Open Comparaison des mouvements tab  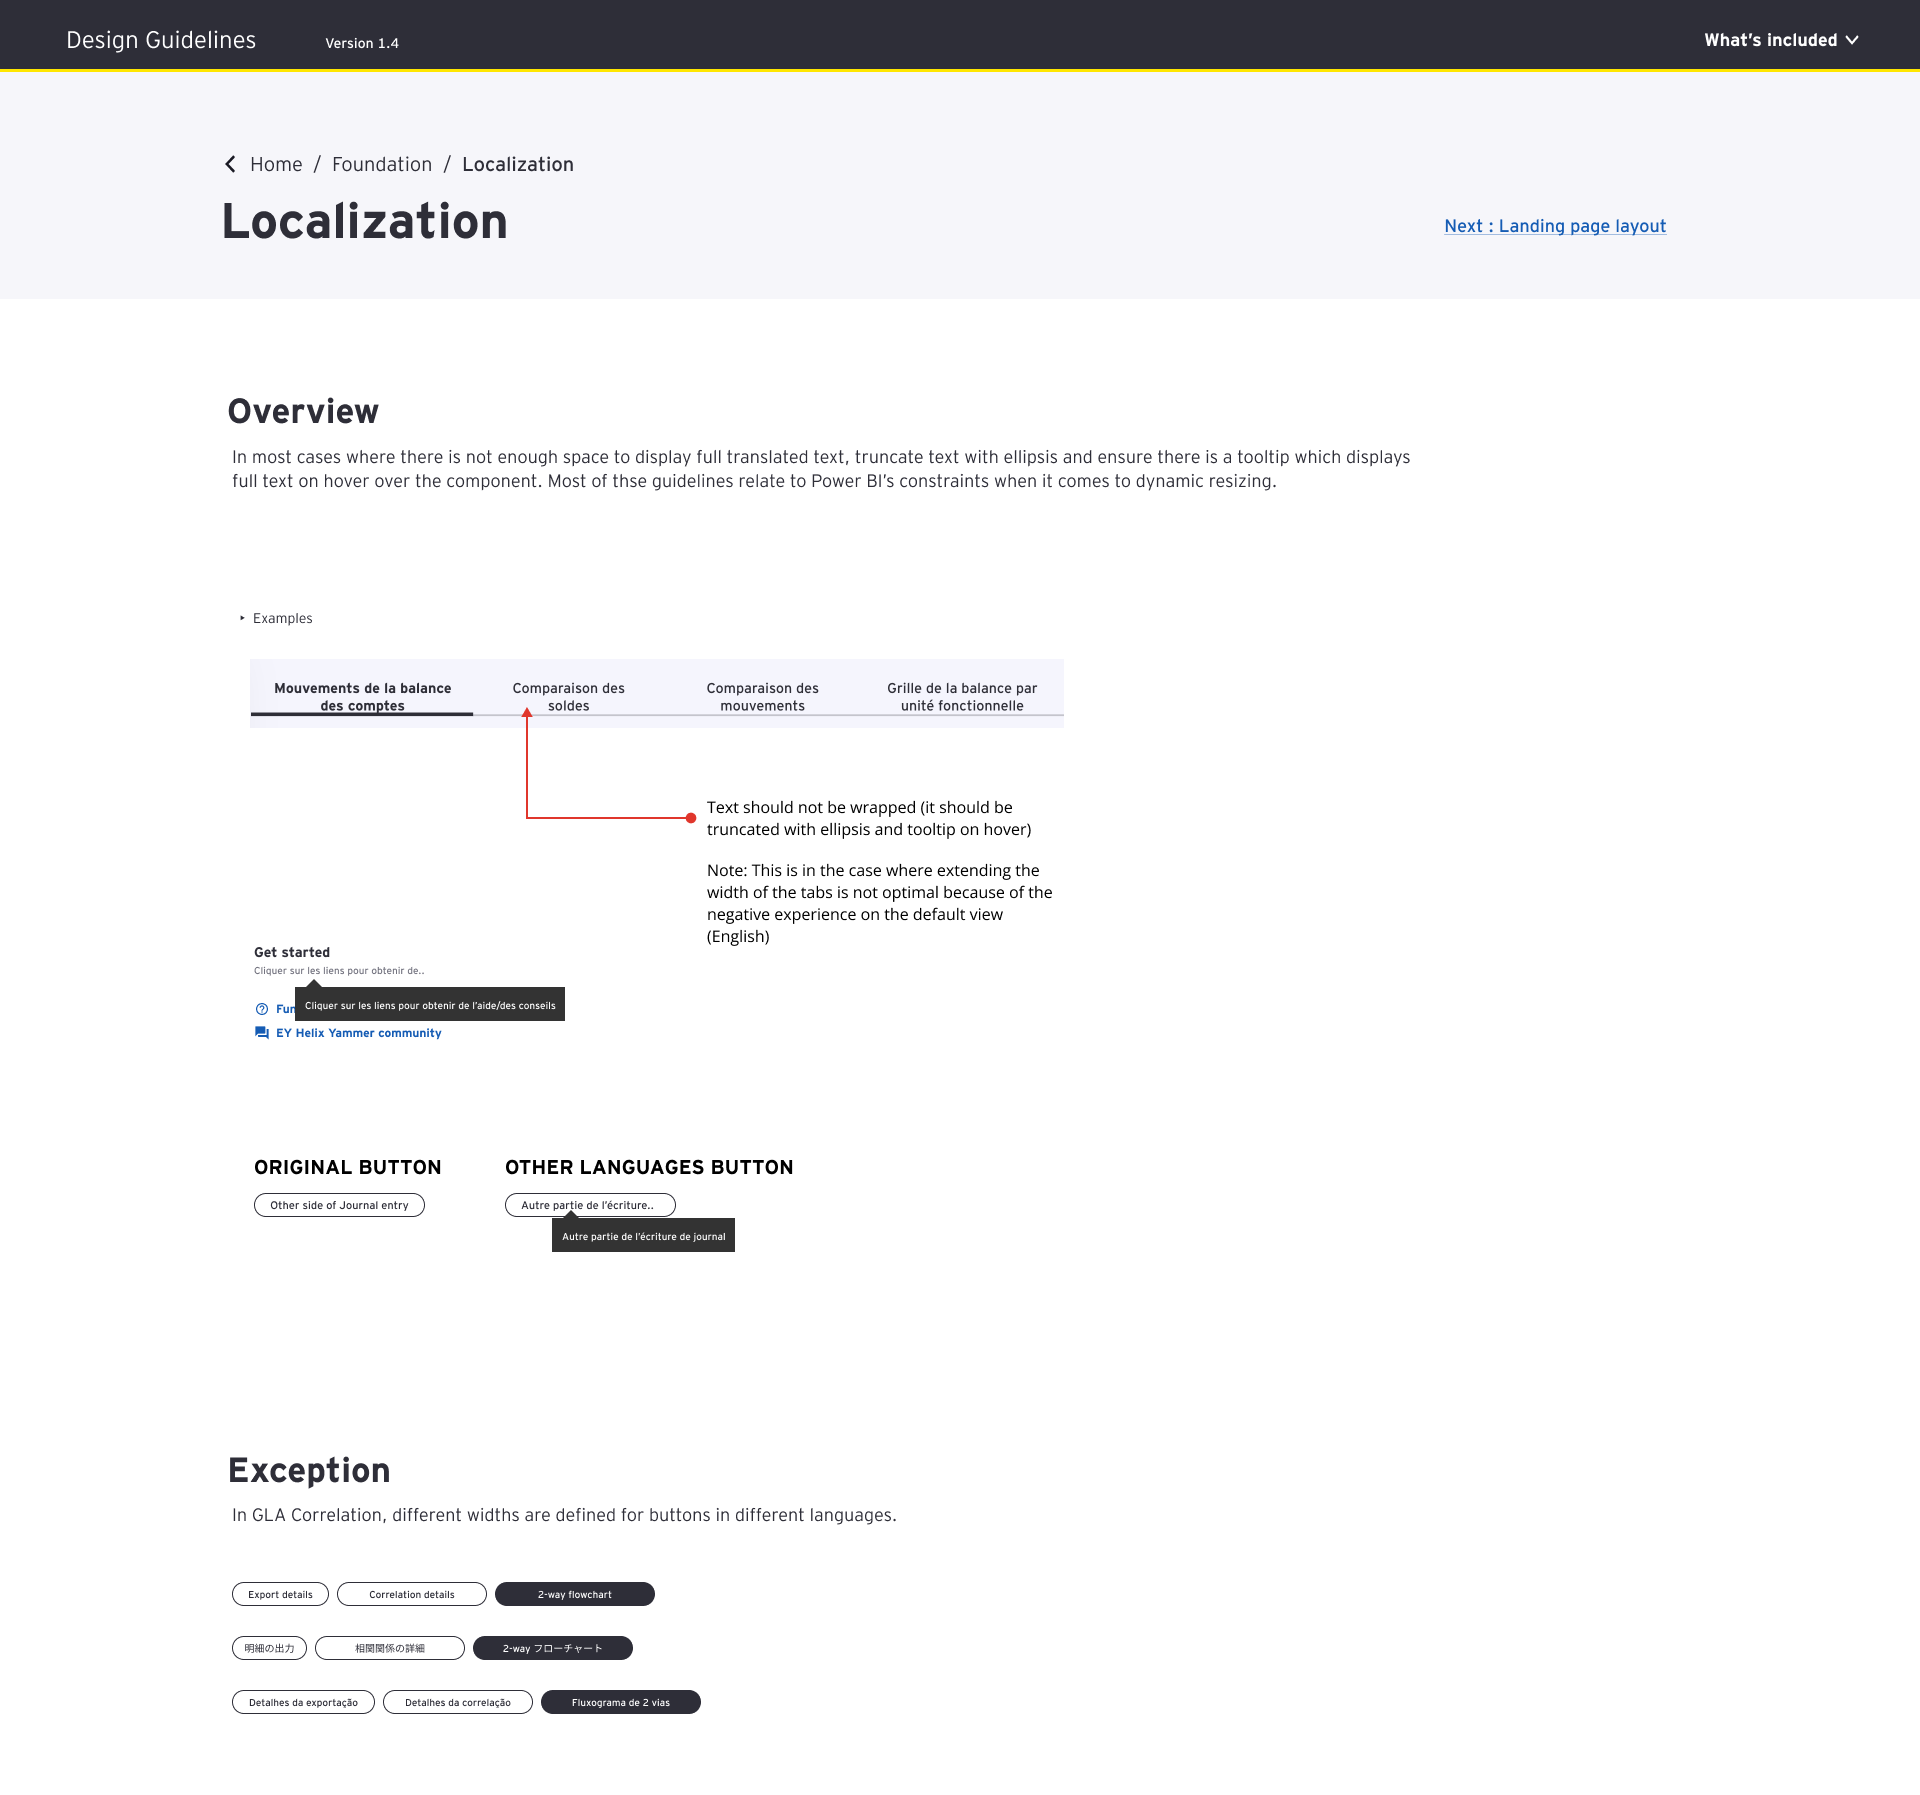762,696
